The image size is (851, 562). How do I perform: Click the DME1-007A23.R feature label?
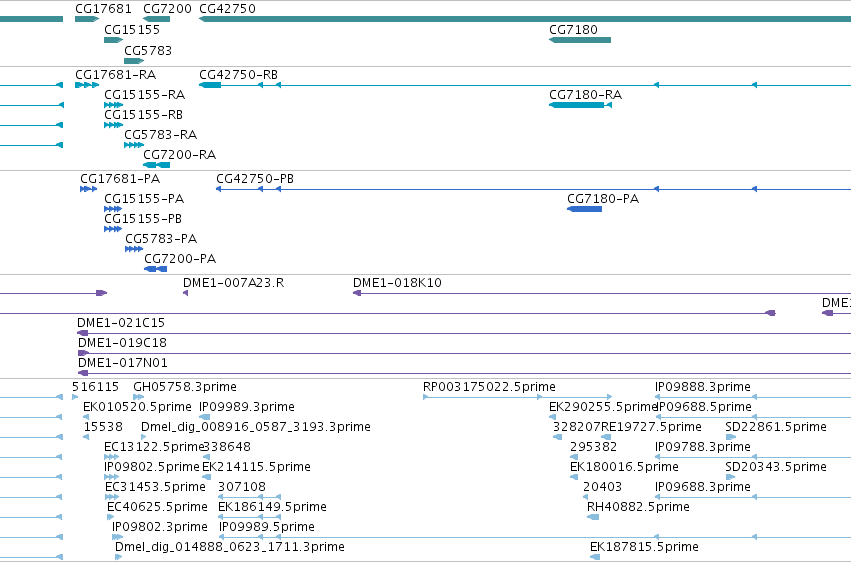coord(233,283)
